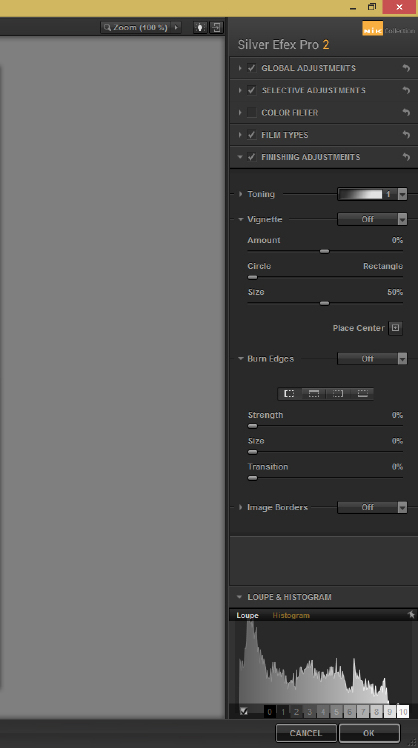Uncheck the Finishing Adjustments checkbox

(x=251, y=157)
